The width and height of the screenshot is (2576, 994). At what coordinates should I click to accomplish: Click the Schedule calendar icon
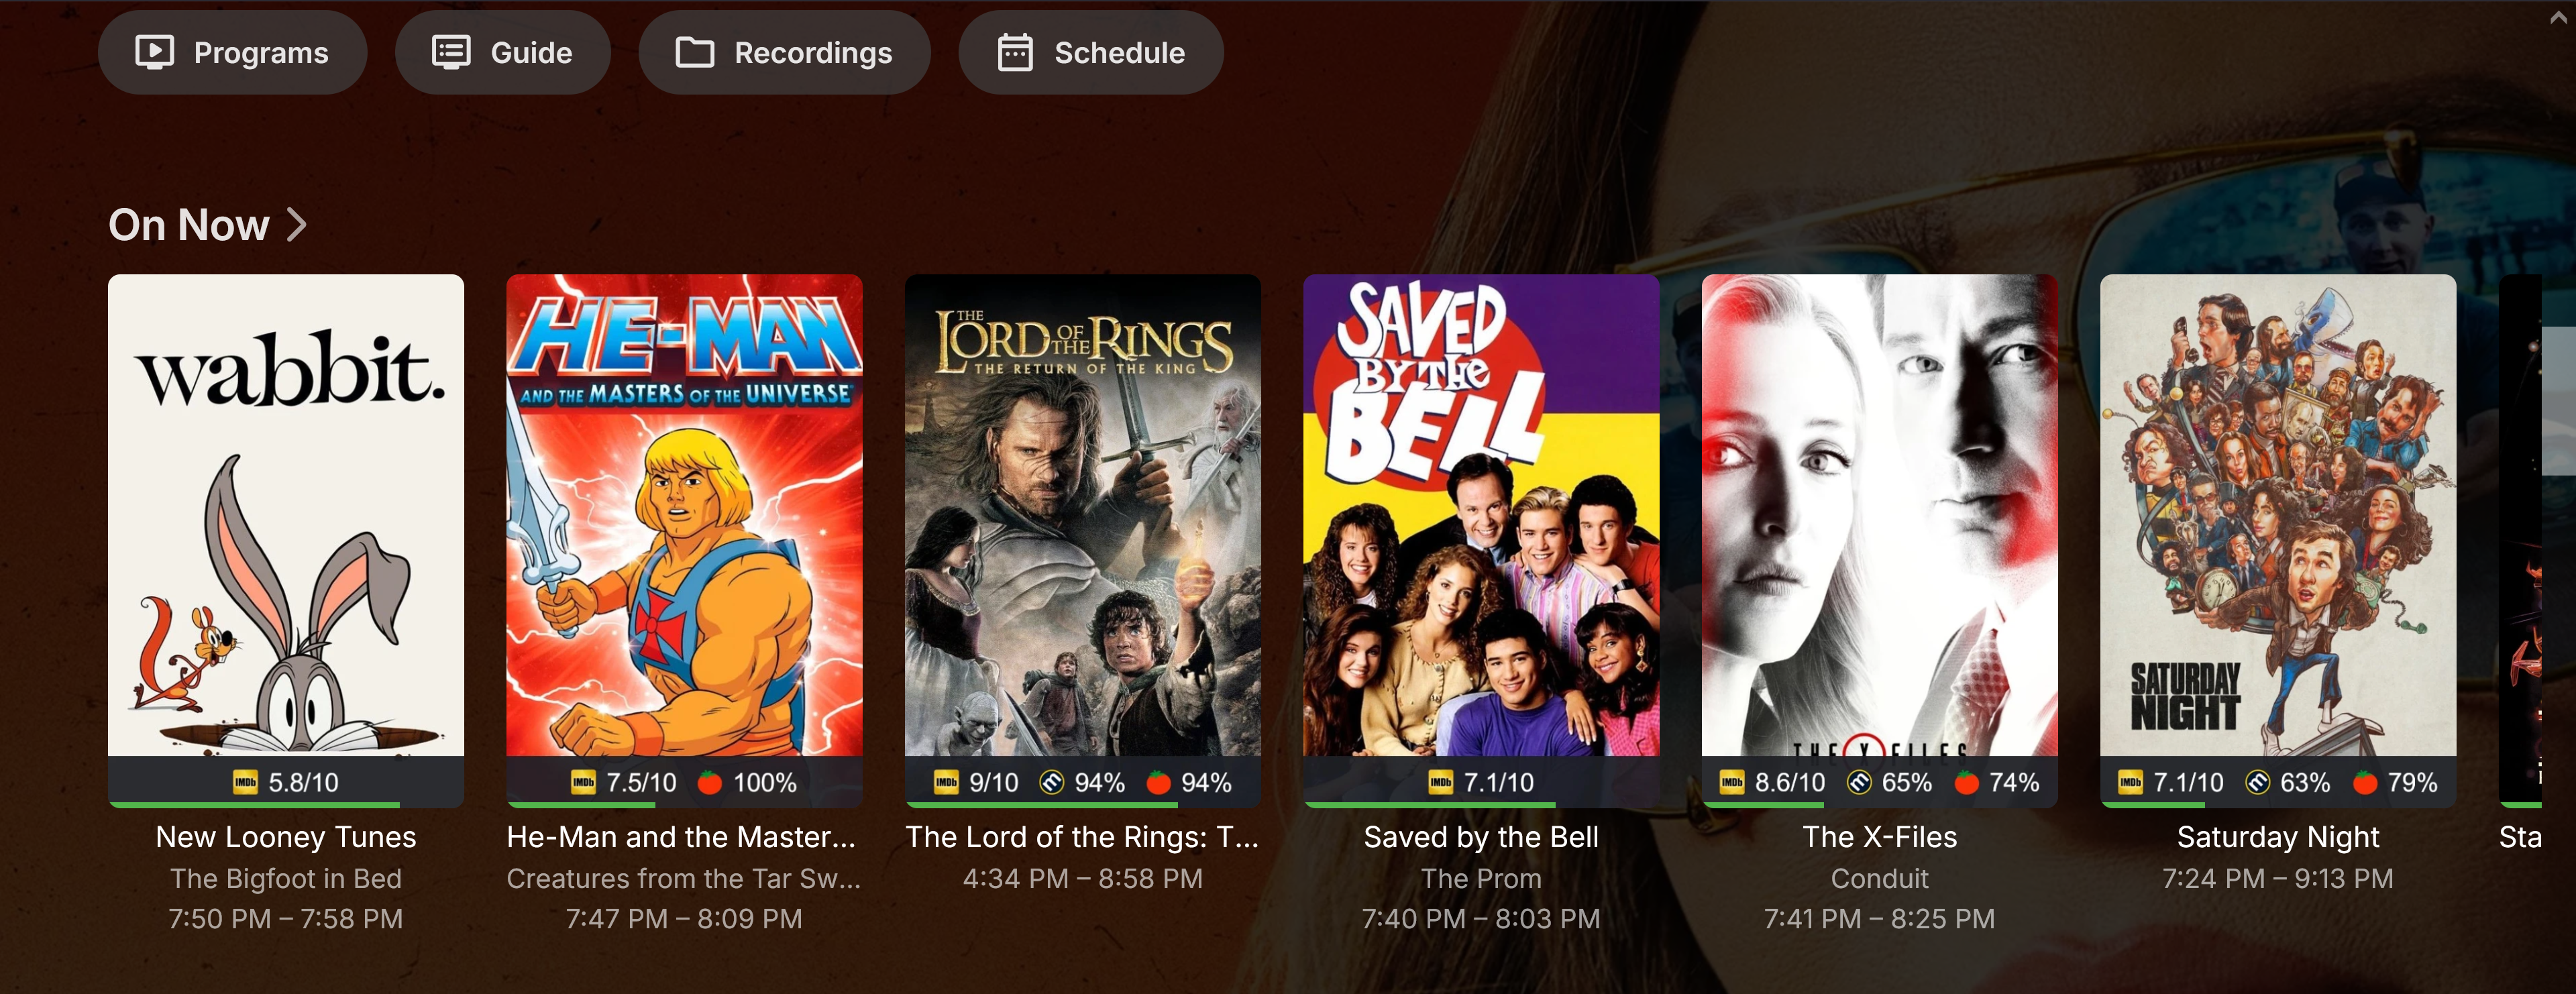tap(1014, 53)
